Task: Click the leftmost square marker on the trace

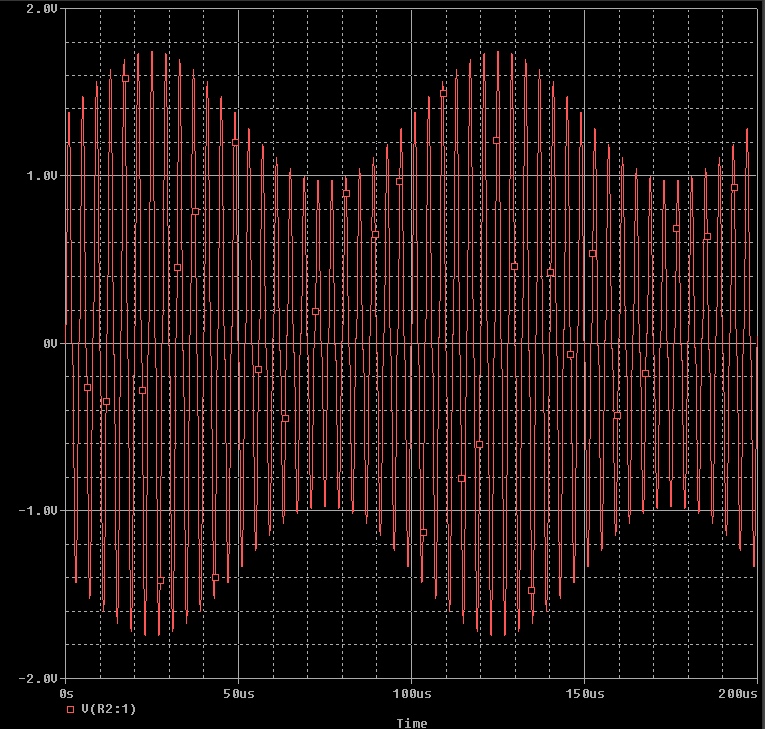Action: (87, 387)
